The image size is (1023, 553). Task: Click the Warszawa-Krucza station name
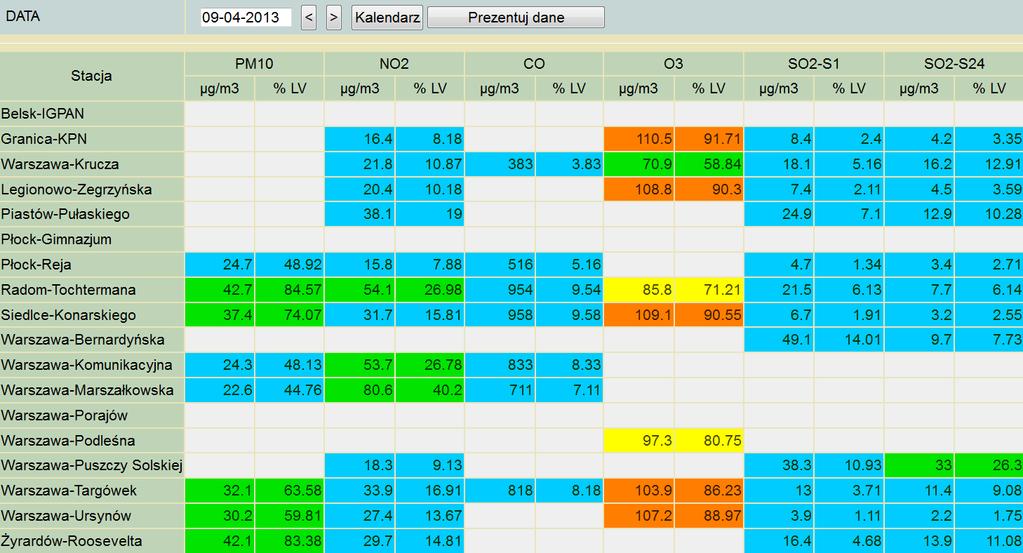click(60, 164)
